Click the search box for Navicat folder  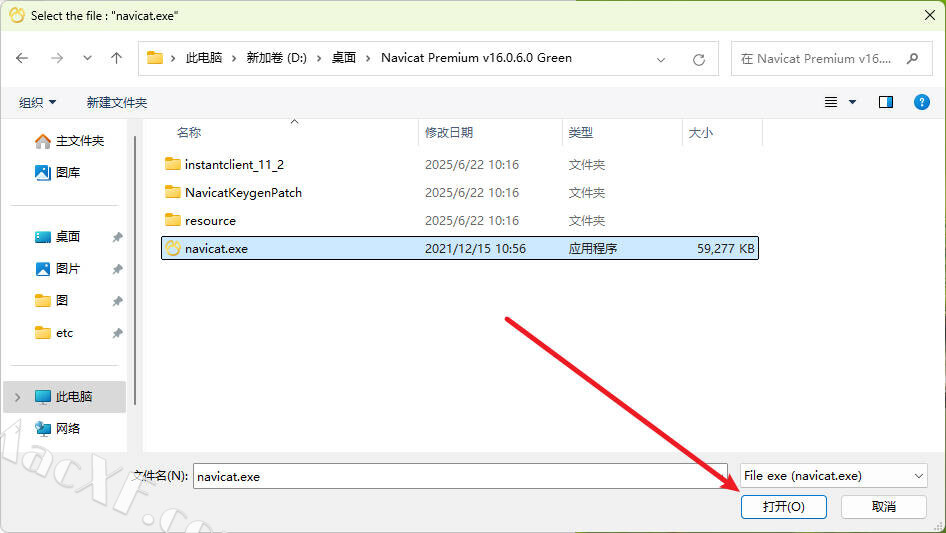(x=832, y=59)
